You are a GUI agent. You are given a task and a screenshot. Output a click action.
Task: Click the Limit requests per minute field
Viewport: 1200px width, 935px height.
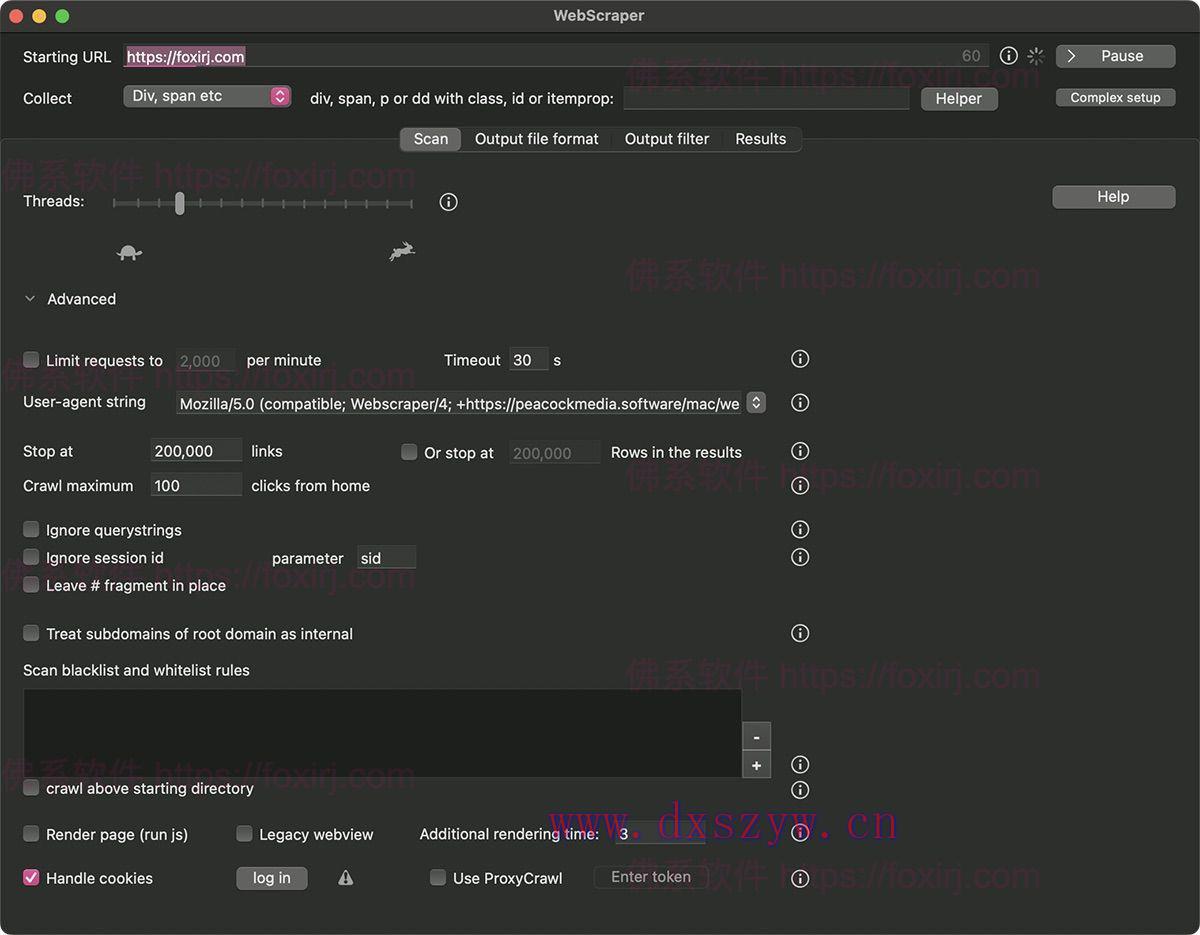tap(206, 360)
